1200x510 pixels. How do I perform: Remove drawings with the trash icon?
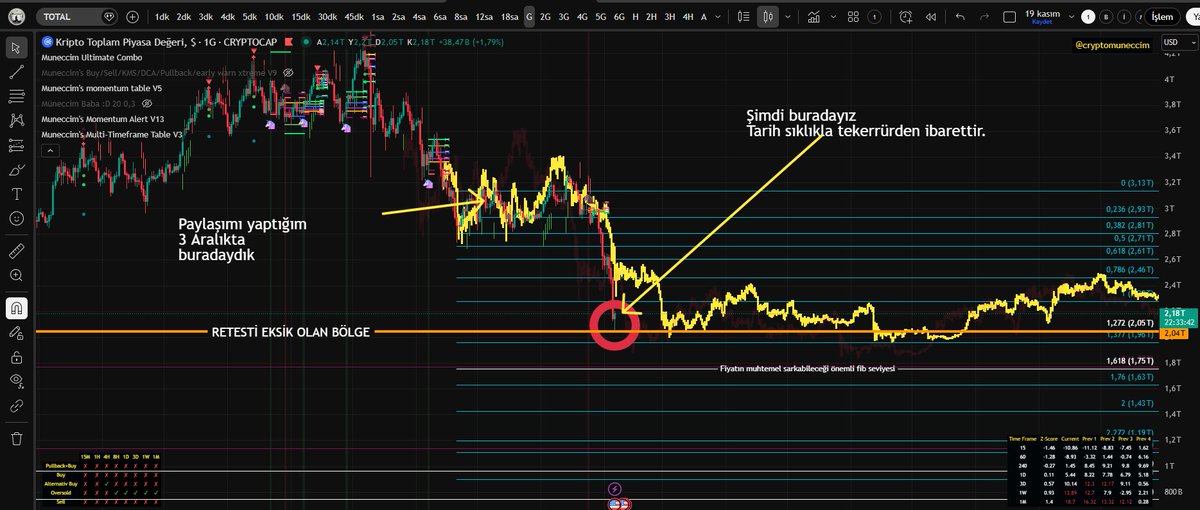pos(16,438)
